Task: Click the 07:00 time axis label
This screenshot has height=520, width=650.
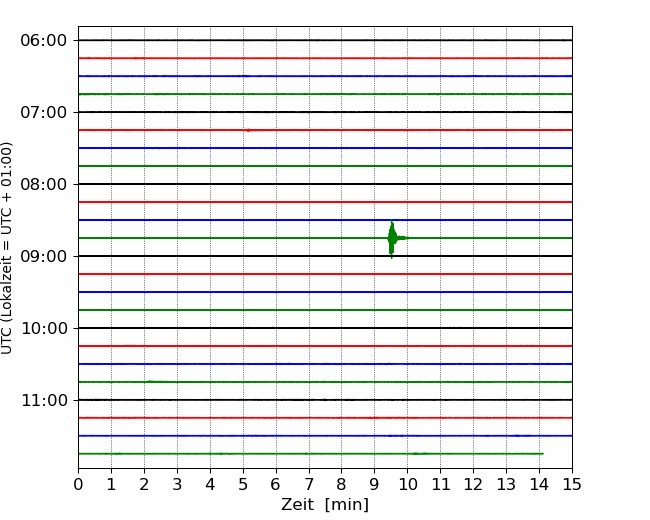Action: (44, 112)
